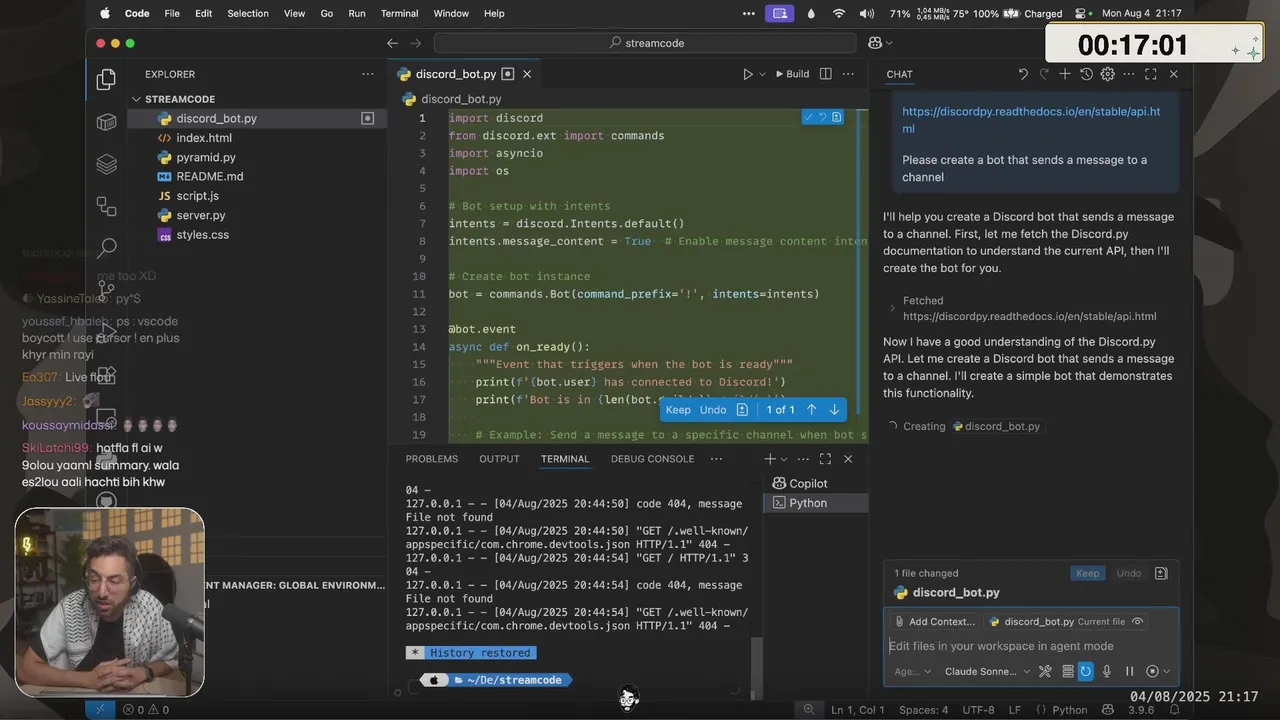Go back navigation arrow in title bar
The width and height of the screenshot is (1280, 720).
point(392,43)
